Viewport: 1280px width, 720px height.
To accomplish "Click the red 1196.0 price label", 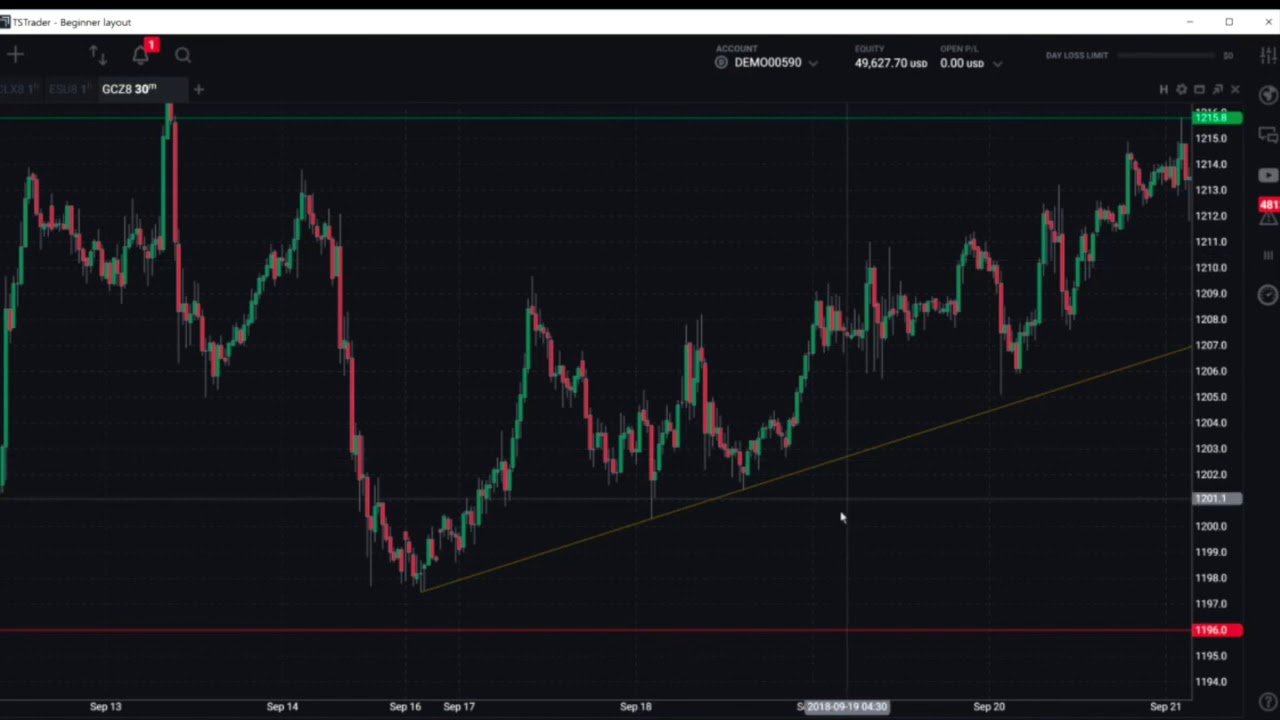I will (x=1217, y=630).
